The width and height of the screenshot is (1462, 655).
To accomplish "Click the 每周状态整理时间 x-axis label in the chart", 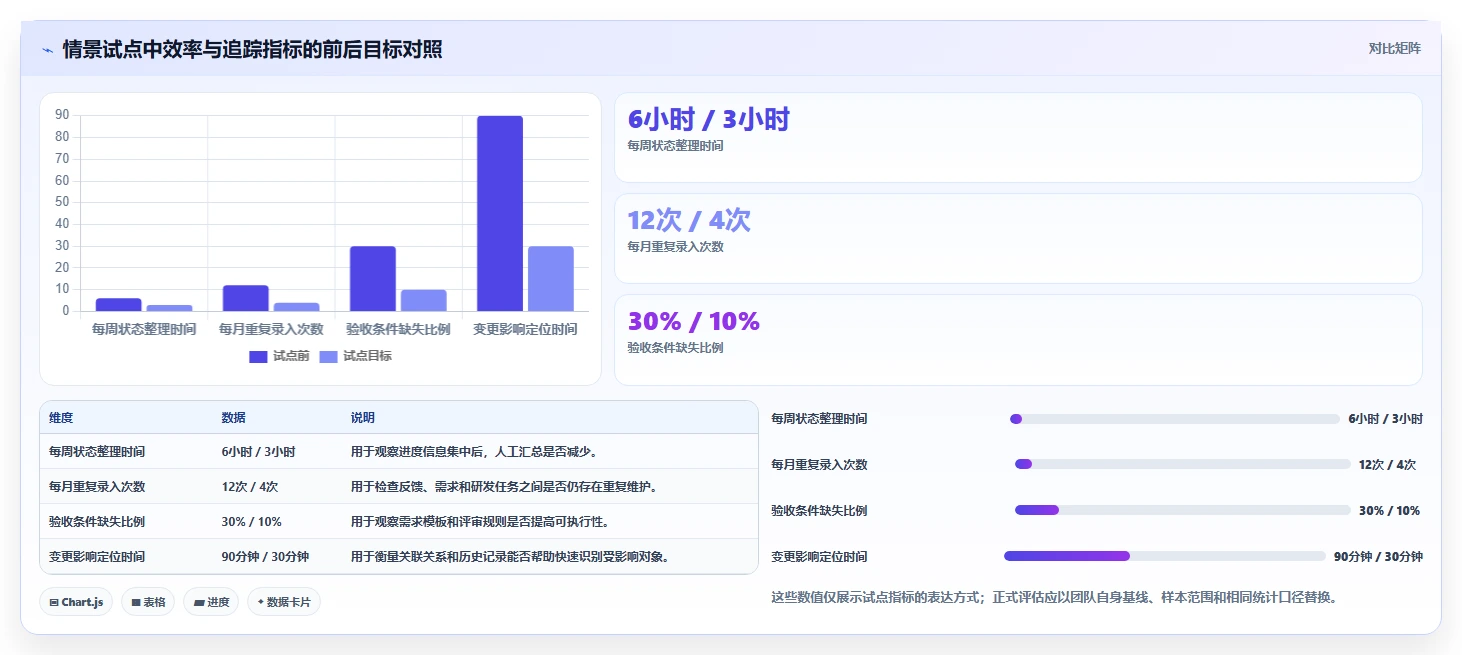I will (144, 329).
